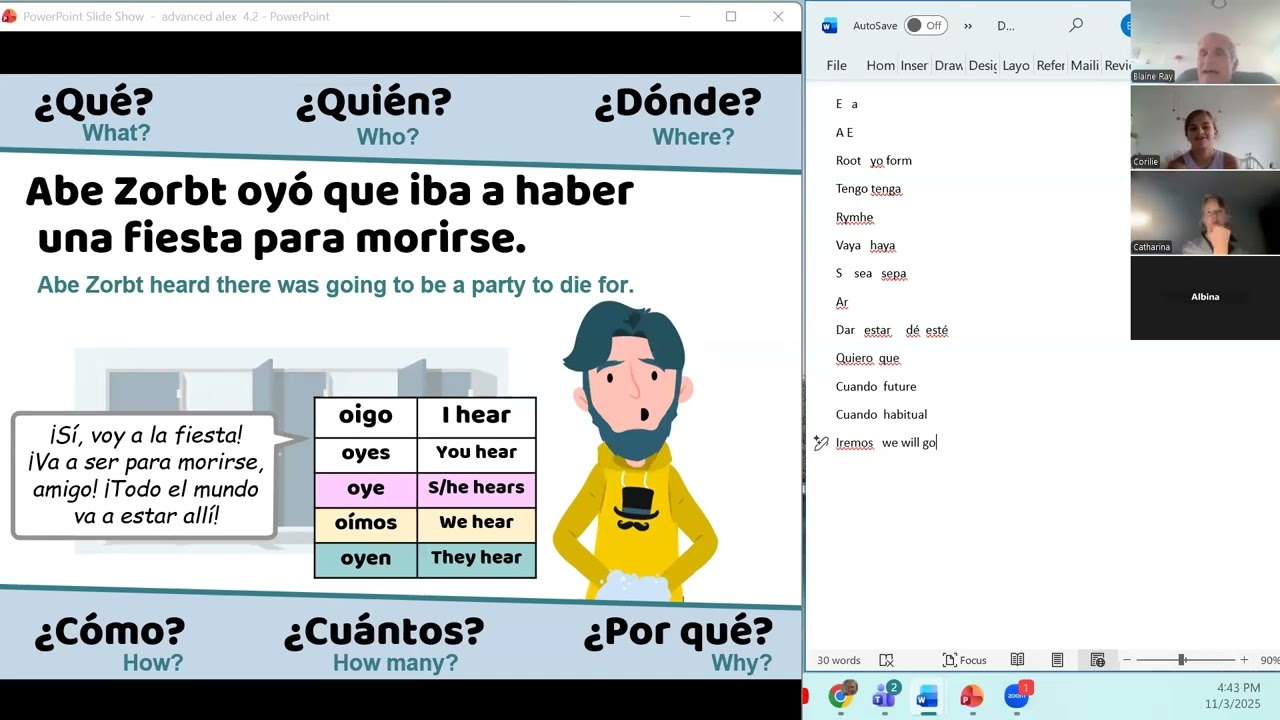Click the '¿Cómo?' question word on slide
The image size is (1280, 720).
pos(110,632)
